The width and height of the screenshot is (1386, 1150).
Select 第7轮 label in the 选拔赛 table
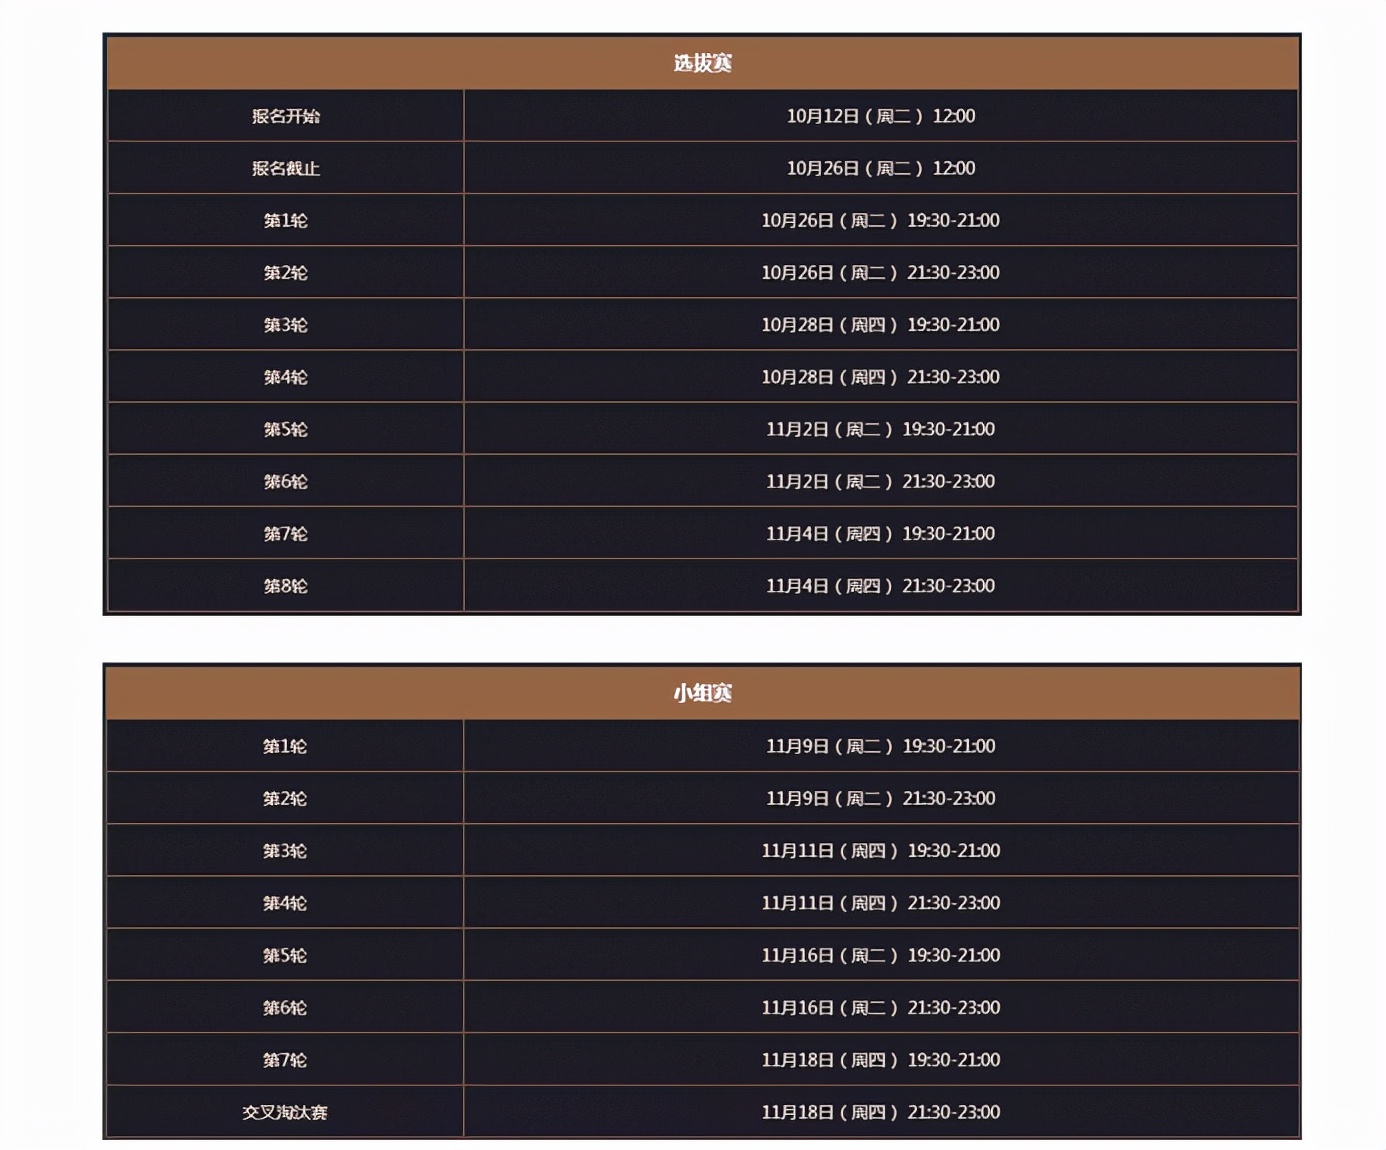click(x=286, y=534)
